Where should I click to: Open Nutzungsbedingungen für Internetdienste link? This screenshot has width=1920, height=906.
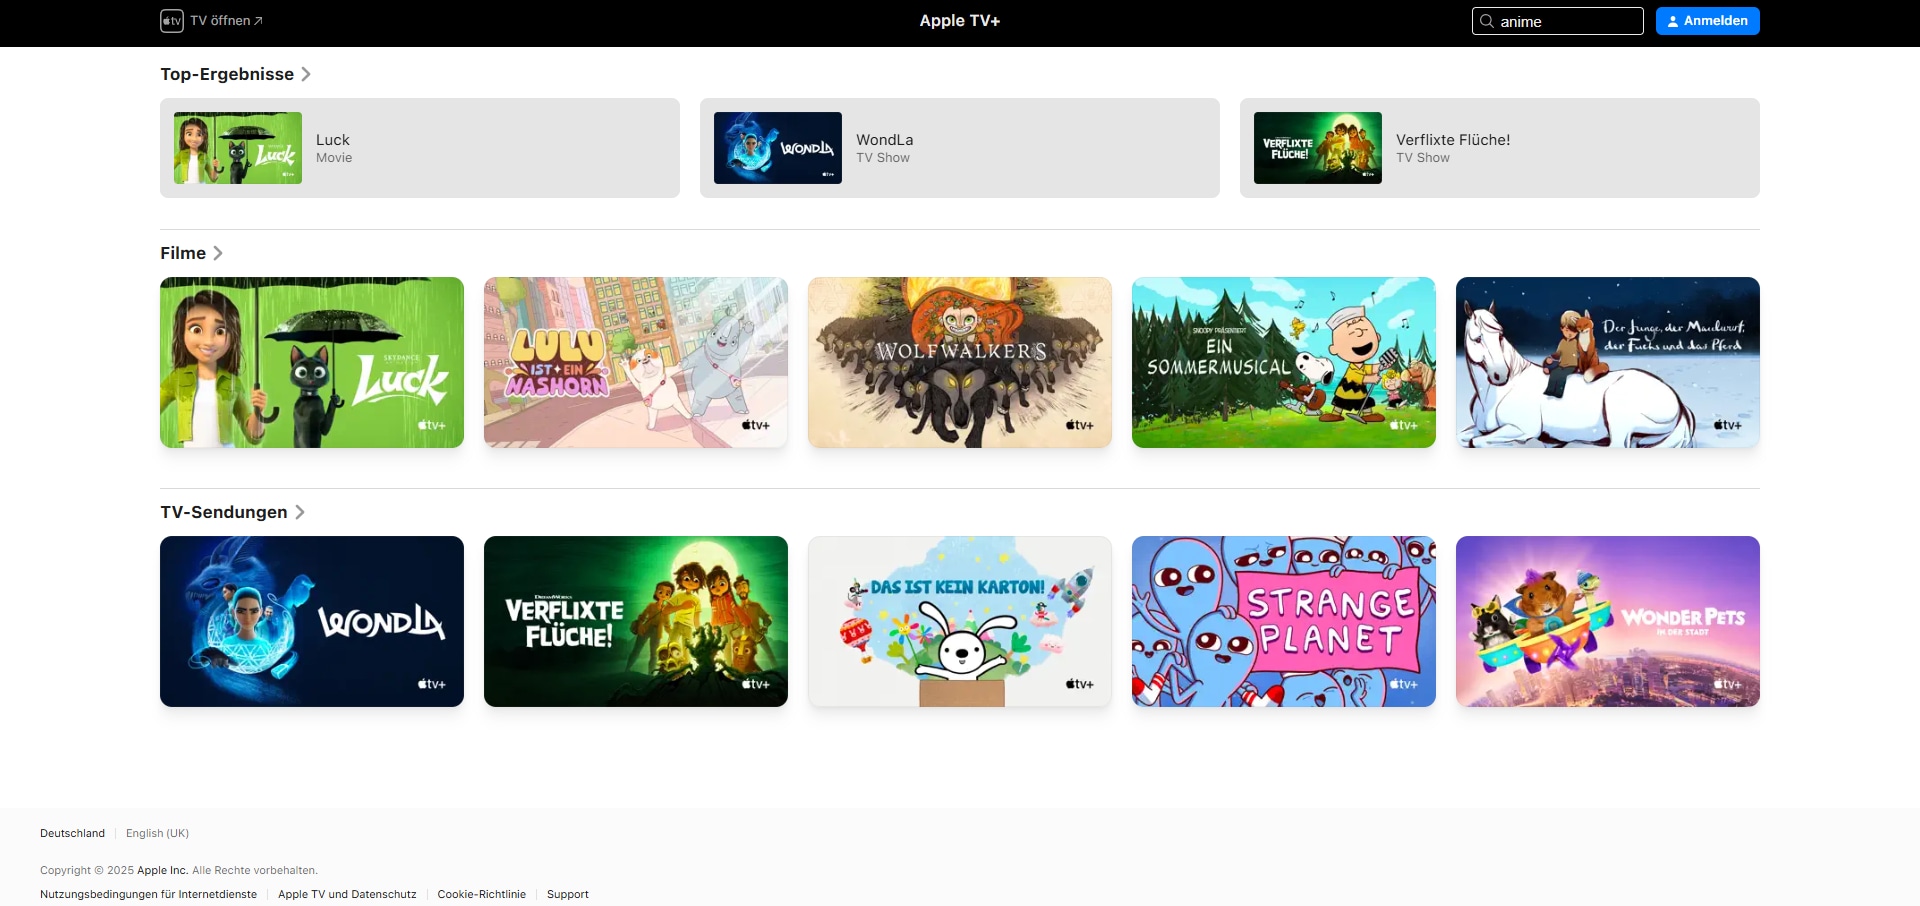[148, 894]
